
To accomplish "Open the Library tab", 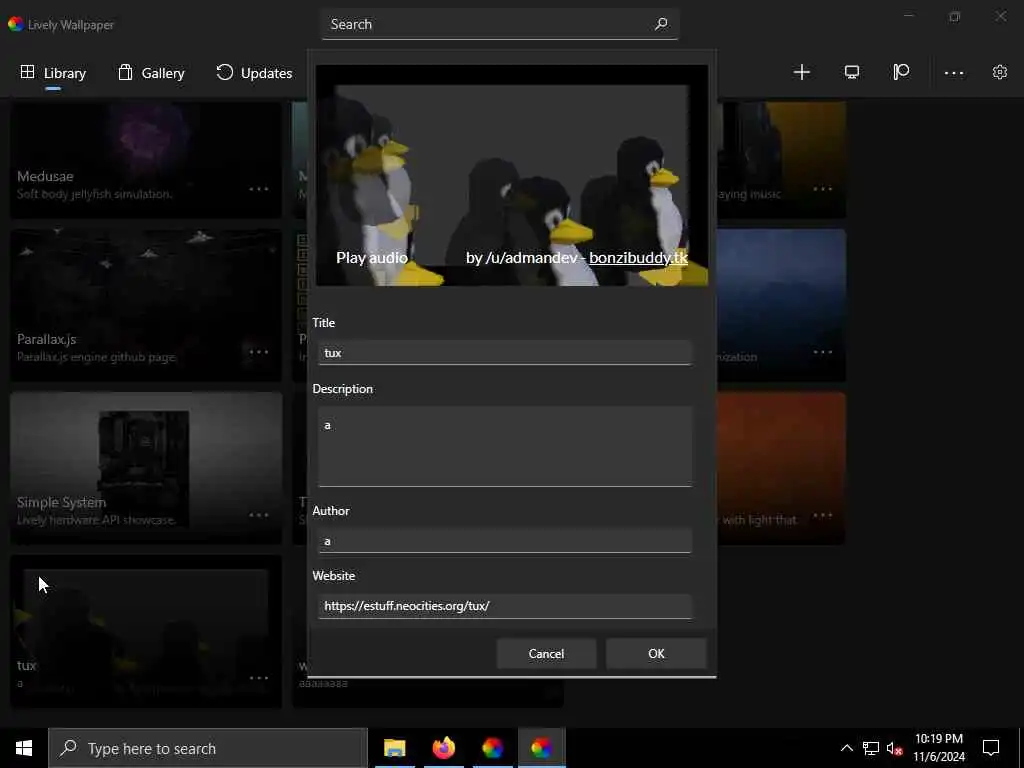I will tap(54, 73).
